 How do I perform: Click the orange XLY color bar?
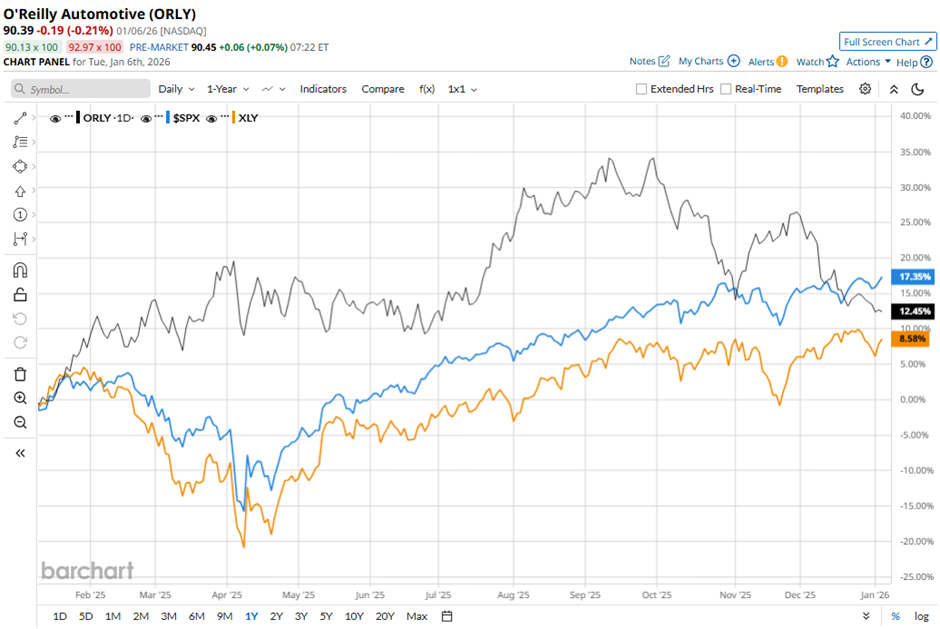233,118
